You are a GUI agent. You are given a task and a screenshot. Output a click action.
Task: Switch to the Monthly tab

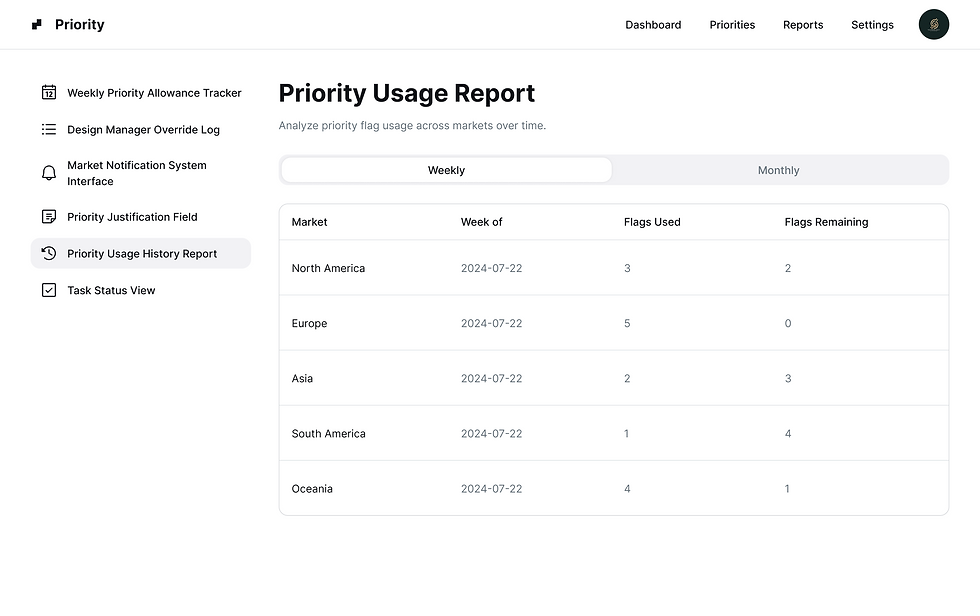(x=778, y=170)
